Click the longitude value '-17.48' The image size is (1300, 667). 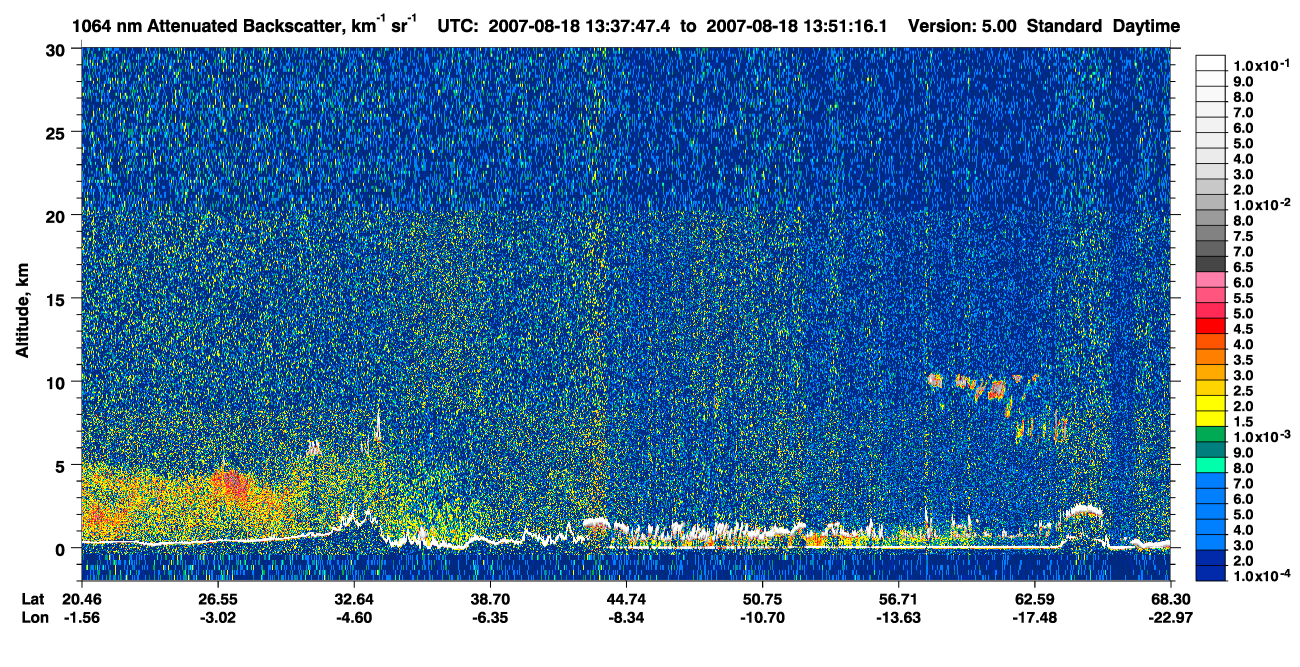pyautogui.click(x=1033, y=618)
